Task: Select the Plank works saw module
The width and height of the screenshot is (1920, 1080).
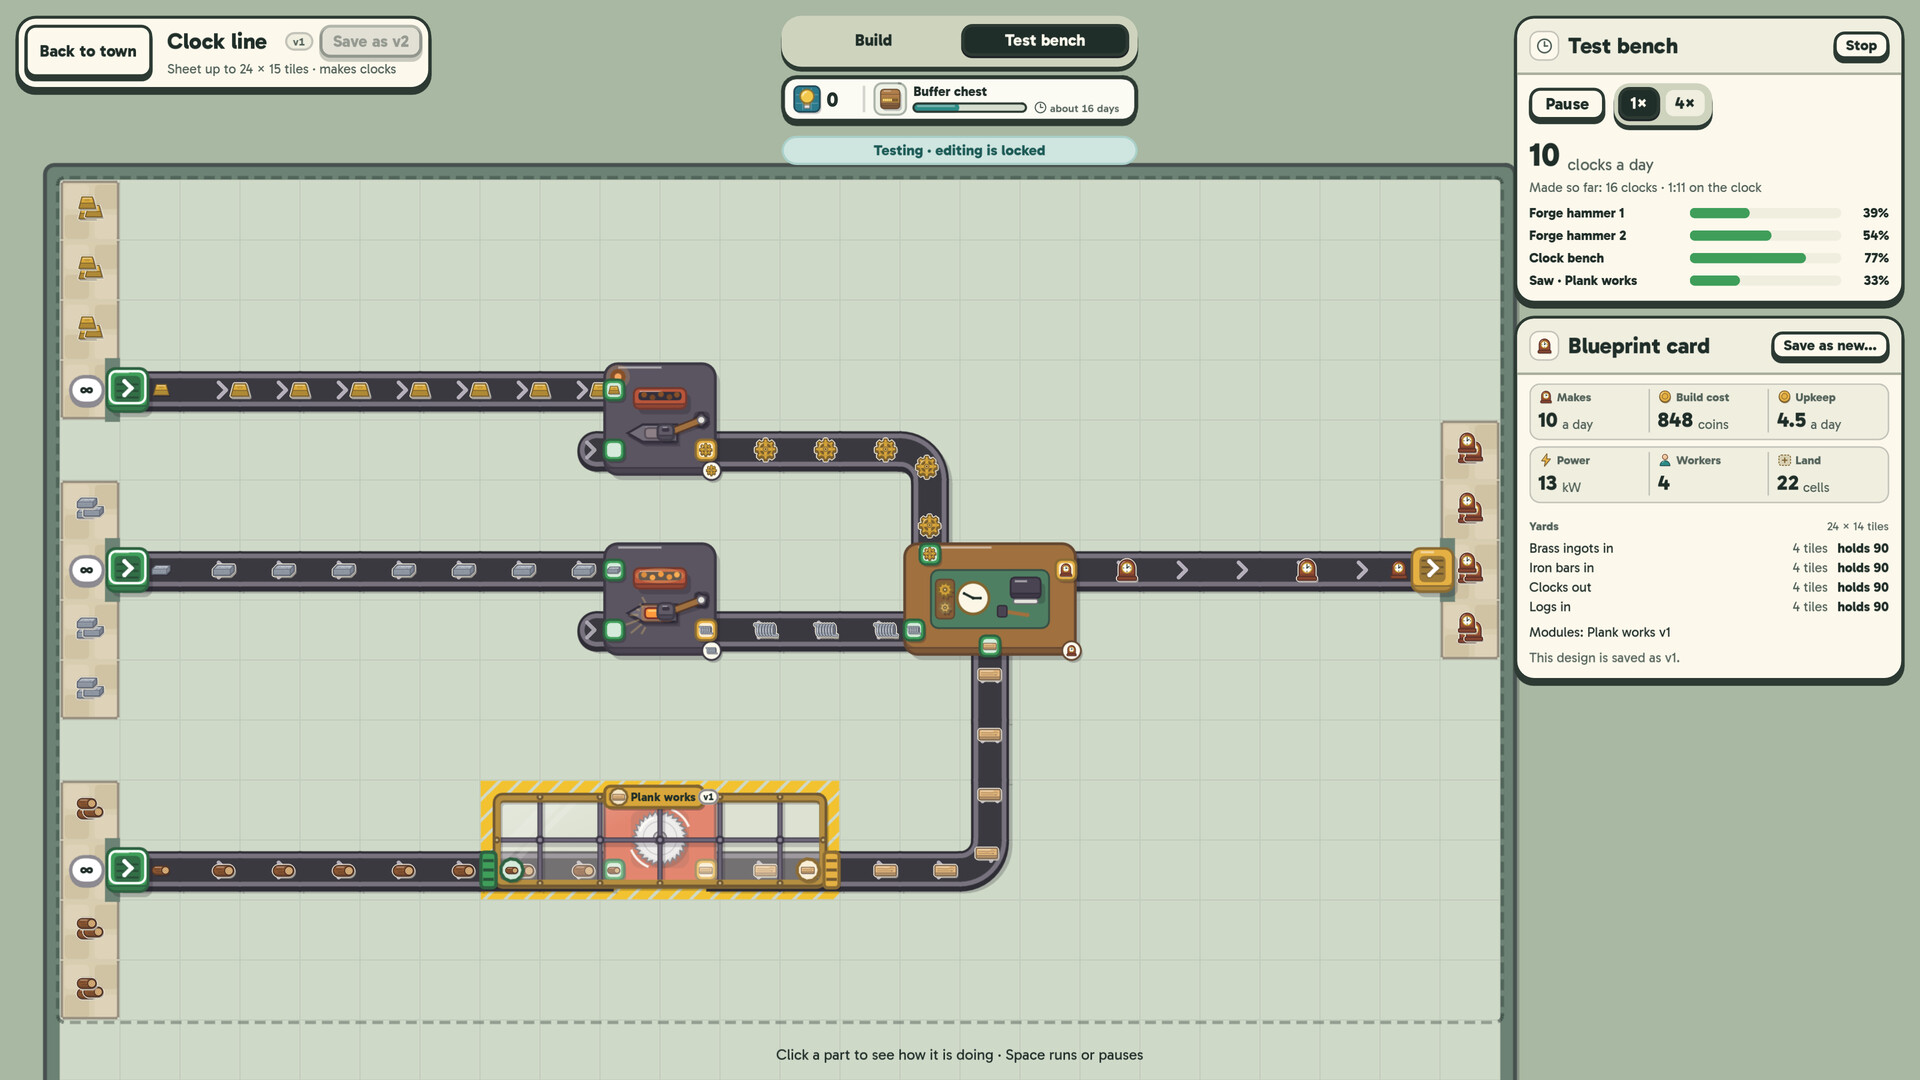Action: (660, 840)
